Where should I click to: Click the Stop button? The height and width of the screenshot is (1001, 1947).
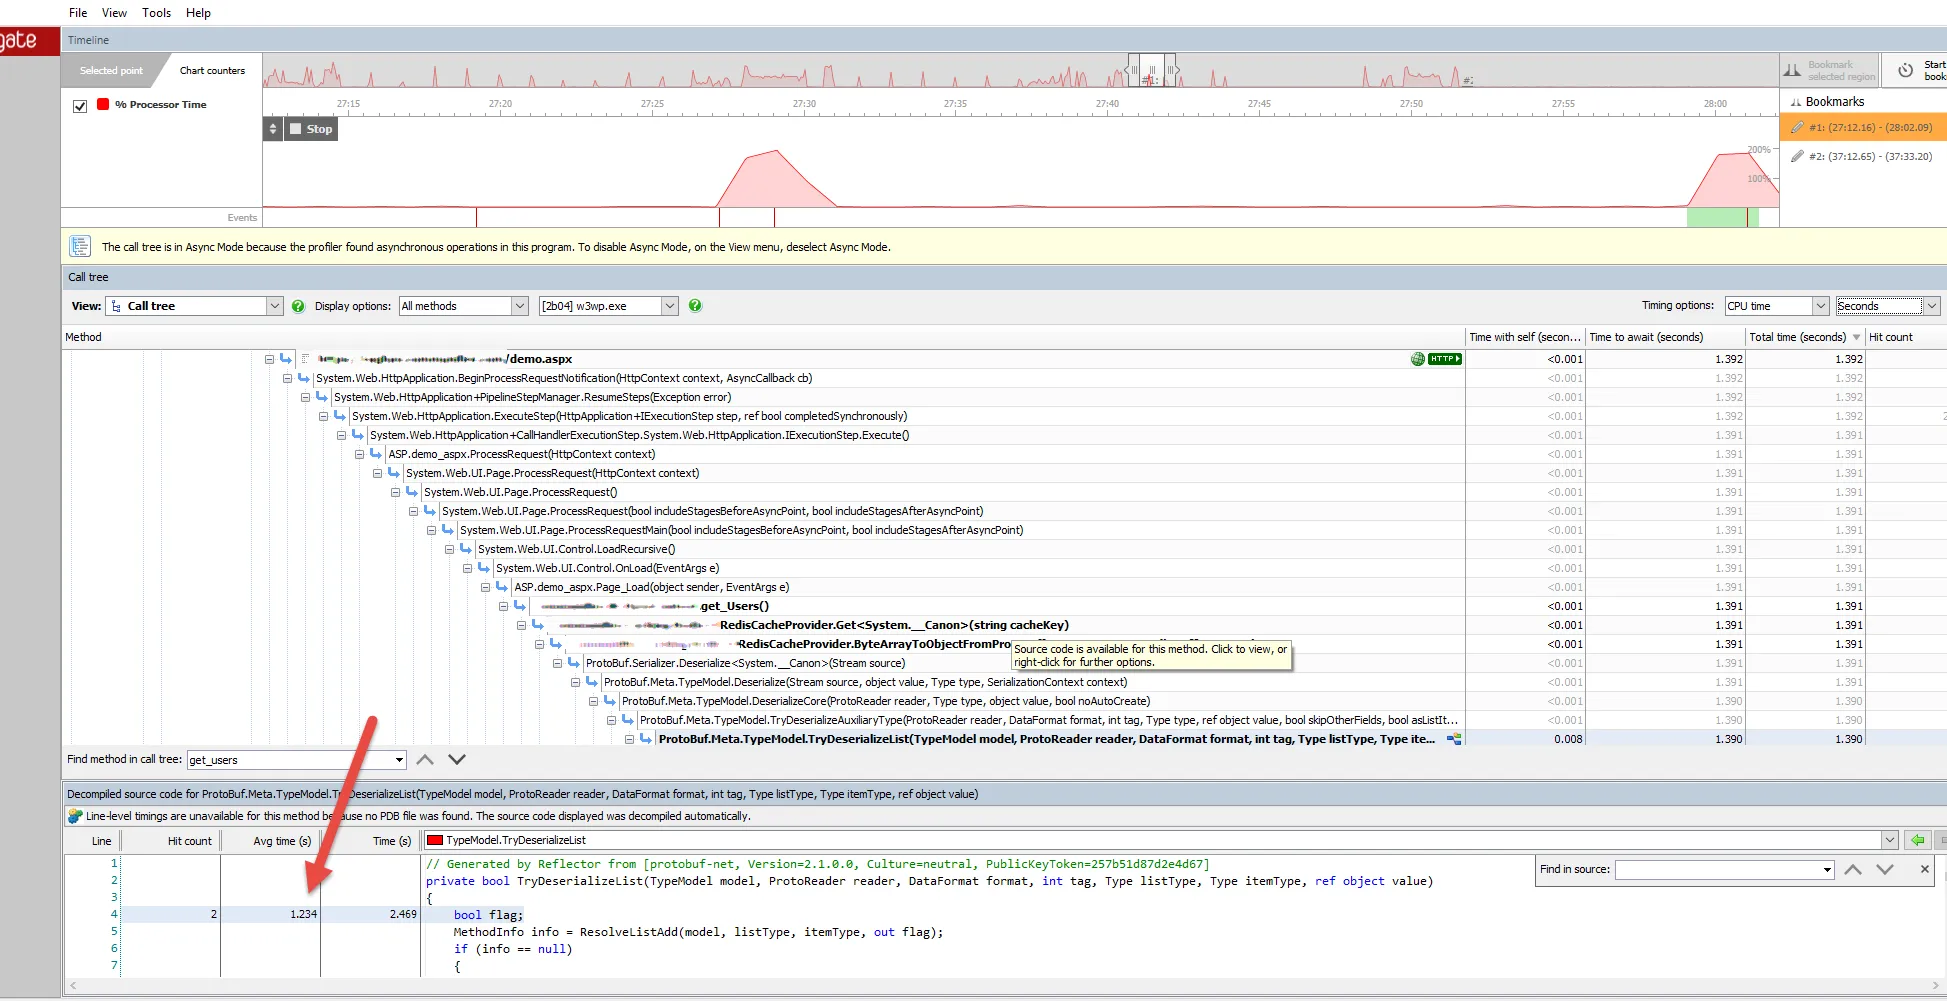click(x=311, y=129)
